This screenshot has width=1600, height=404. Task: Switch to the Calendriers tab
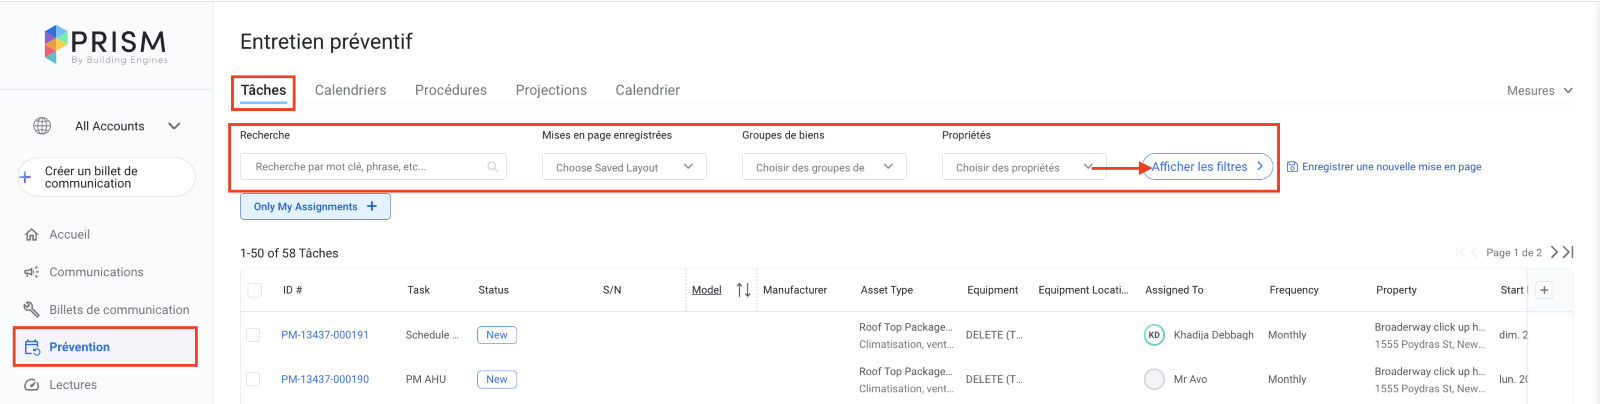tap(350, 90)
